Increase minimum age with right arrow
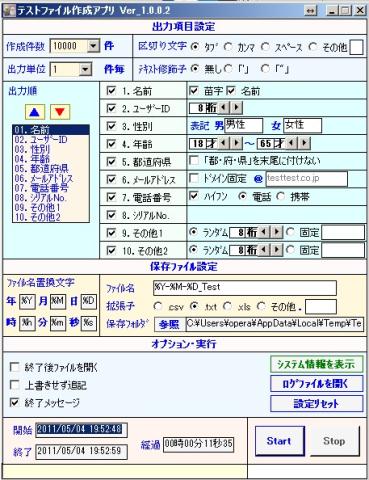This screenshot has height=480, width=369. [x=236, y=143]
